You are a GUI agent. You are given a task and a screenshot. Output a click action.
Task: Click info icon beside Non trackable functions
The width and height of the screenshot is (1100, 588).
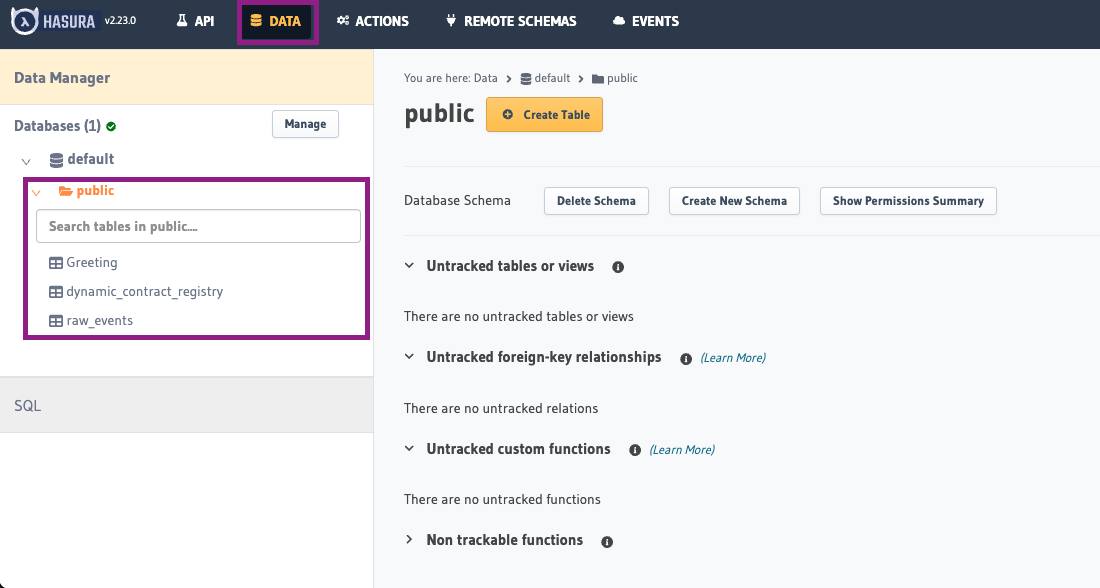click(x=607, y=541)
